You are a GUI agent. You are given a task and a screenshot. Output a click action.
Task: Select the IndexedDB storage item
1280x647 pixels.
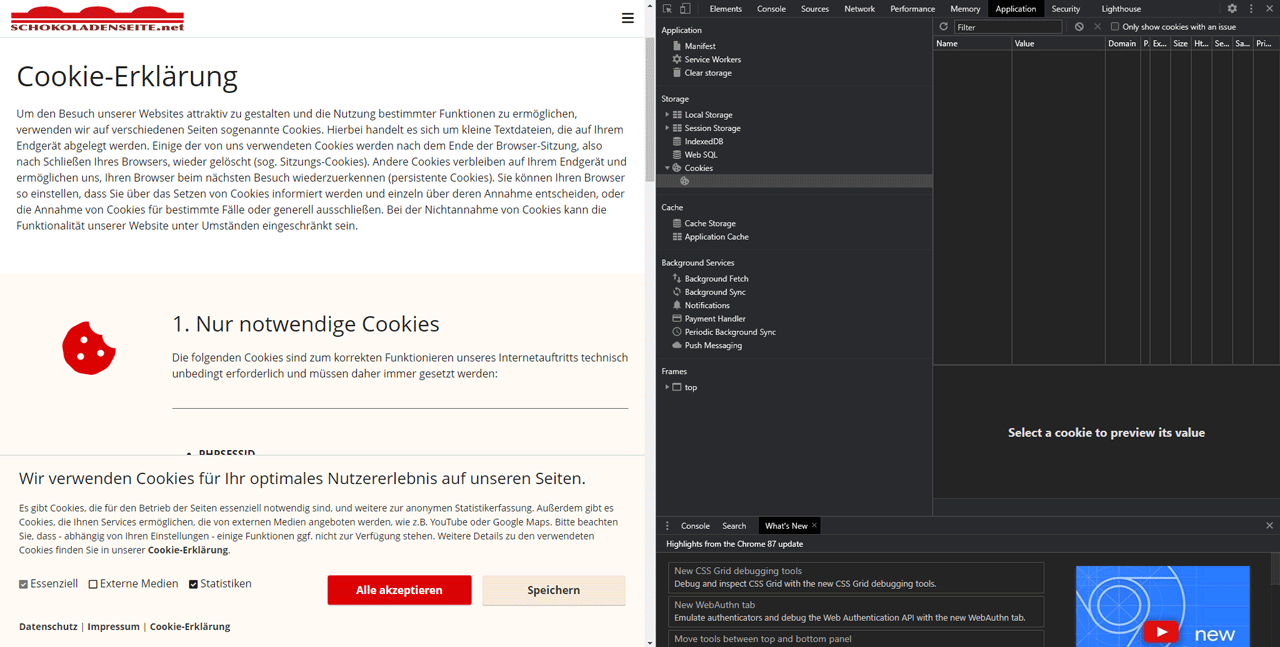tap(702, 141)
